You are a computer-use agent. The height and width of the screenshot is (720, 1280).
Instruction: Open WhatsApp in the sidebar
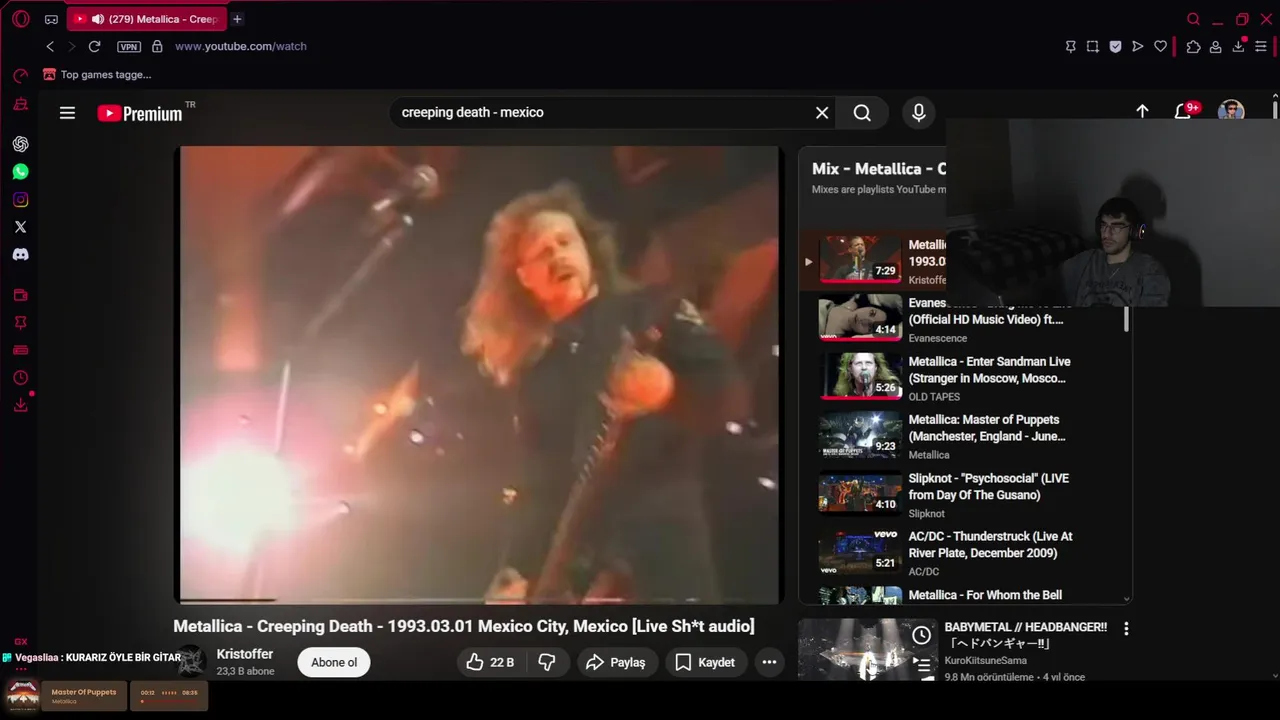[20, 172]
